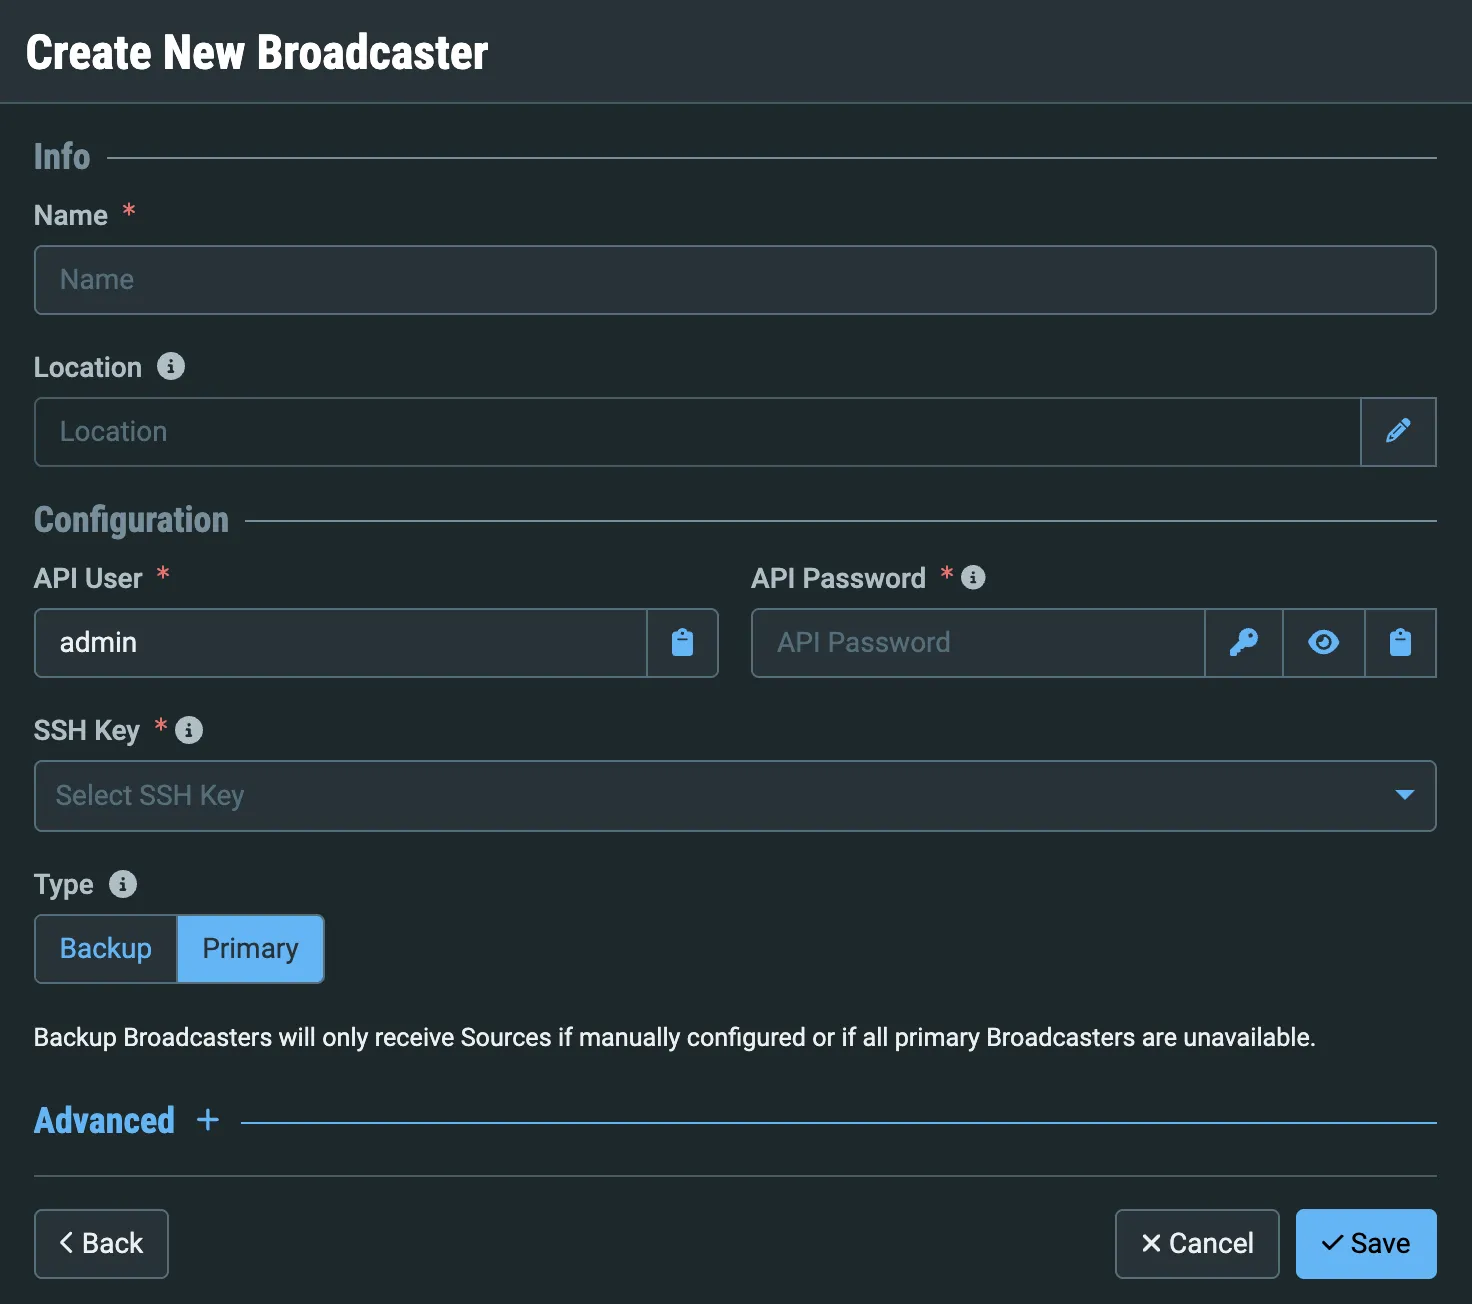Click the Configuration section heading

coord(131,520)
